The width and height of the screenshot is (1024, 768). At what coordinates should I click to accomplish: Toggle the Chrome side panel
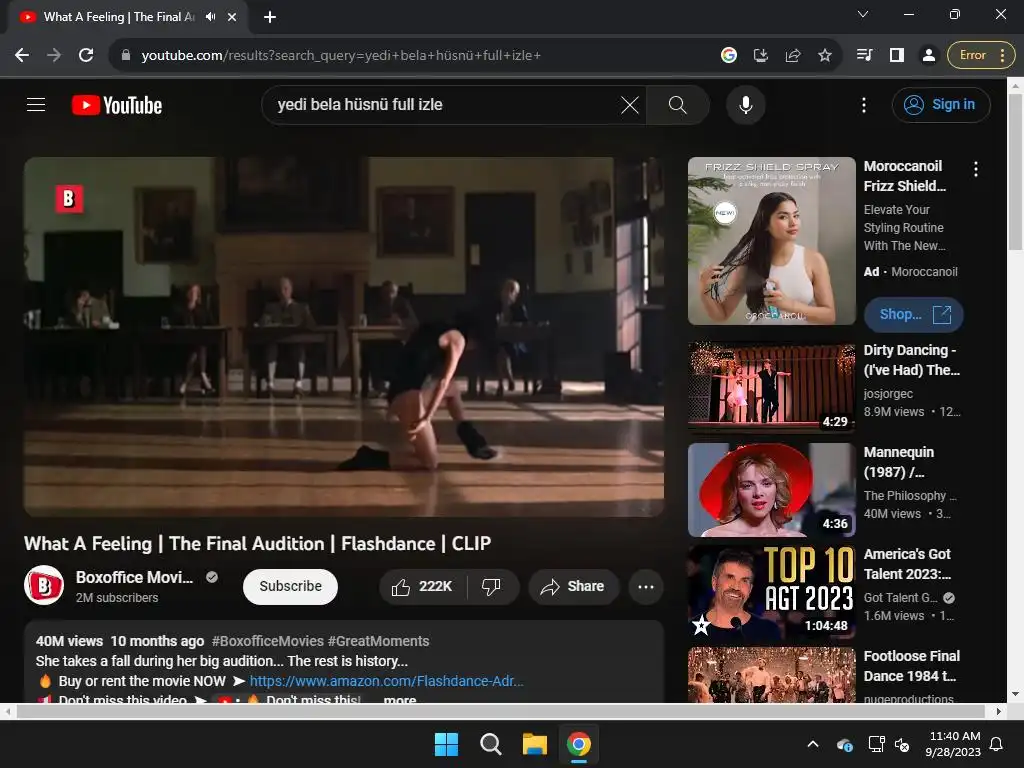[x=897, y=56]
